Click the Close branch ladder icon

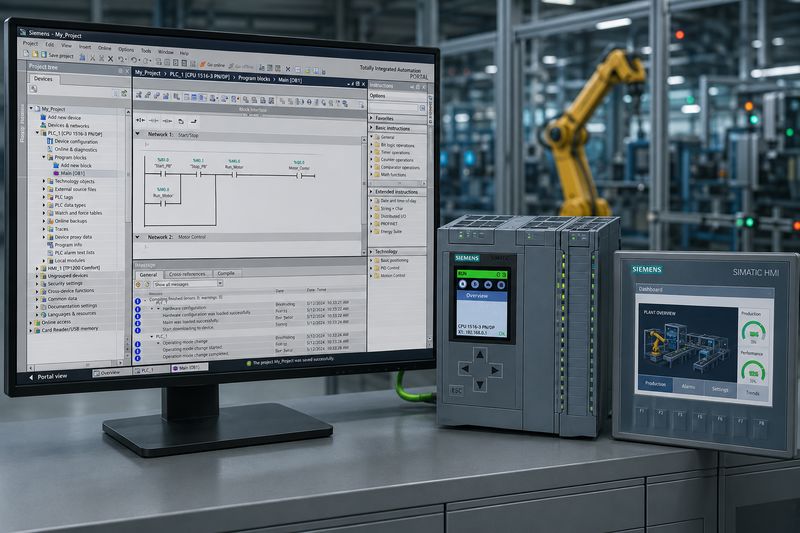pos(194,121)
